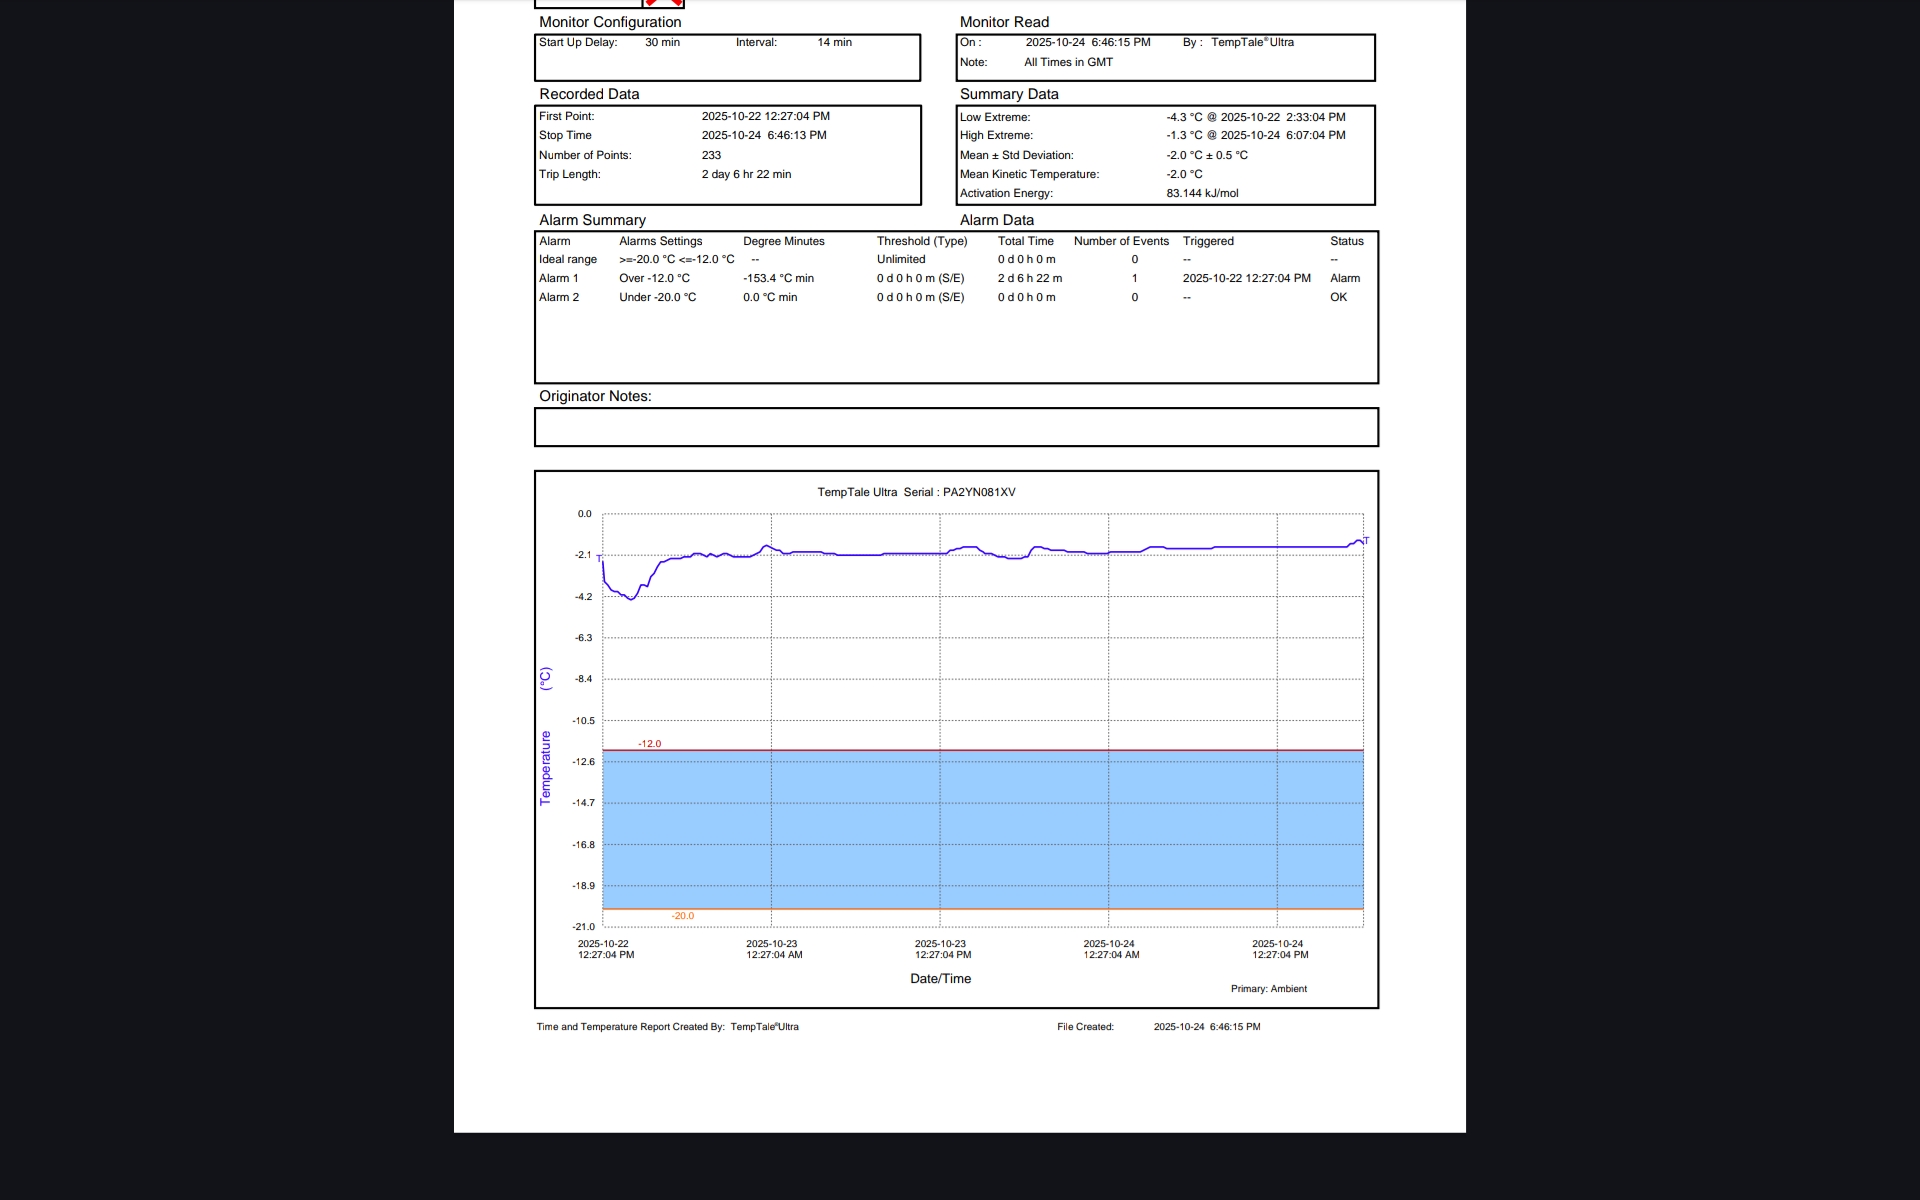
Task: Click the Monitor Configuration heading
Action: (x=610, y=22)
